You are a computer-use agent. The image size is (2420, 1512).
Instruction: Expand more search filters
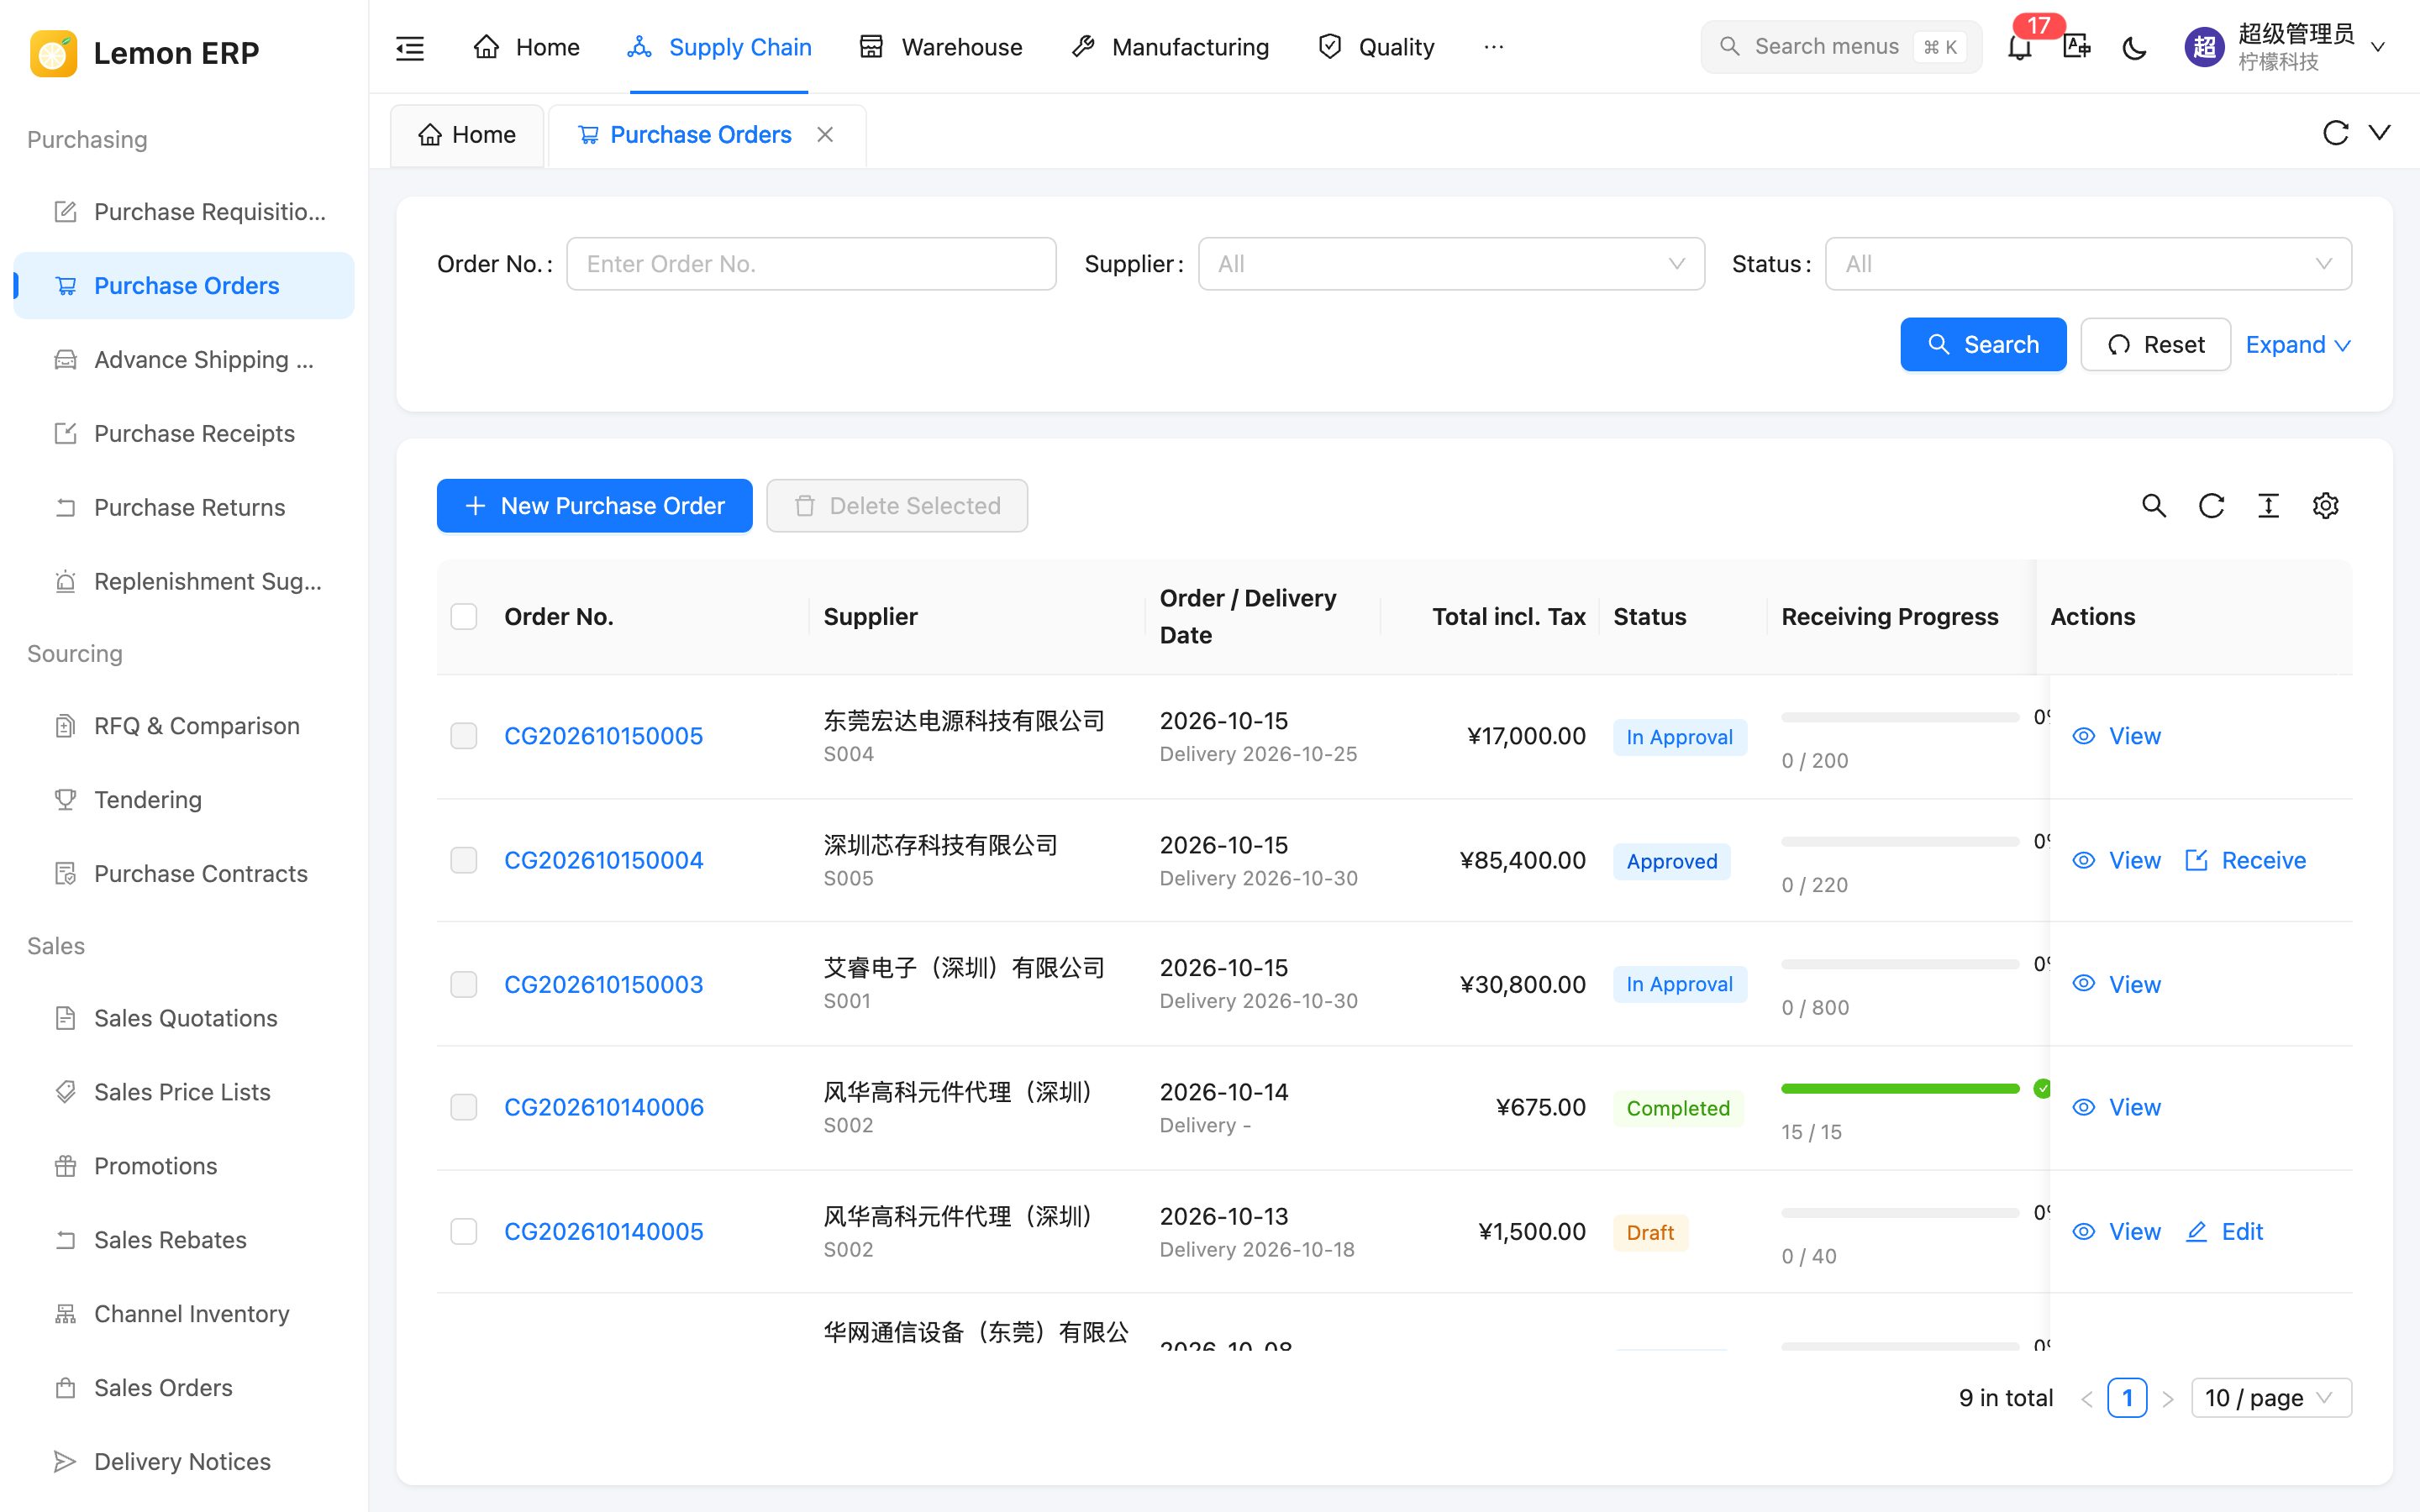tap(2298, 345)
